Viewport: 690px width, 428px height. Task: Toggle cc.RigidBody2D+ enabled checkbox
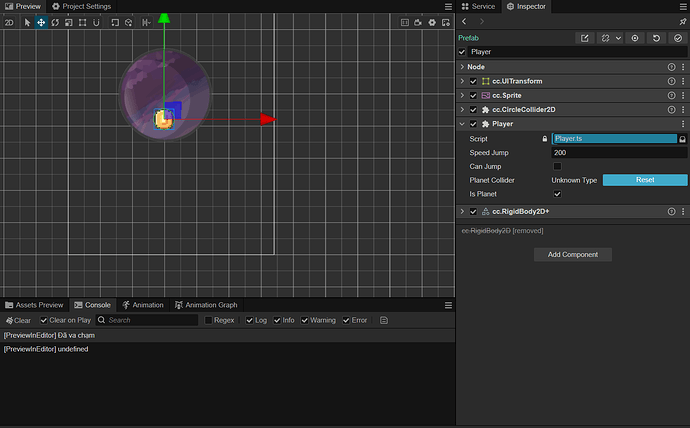(x=473, y=212)
